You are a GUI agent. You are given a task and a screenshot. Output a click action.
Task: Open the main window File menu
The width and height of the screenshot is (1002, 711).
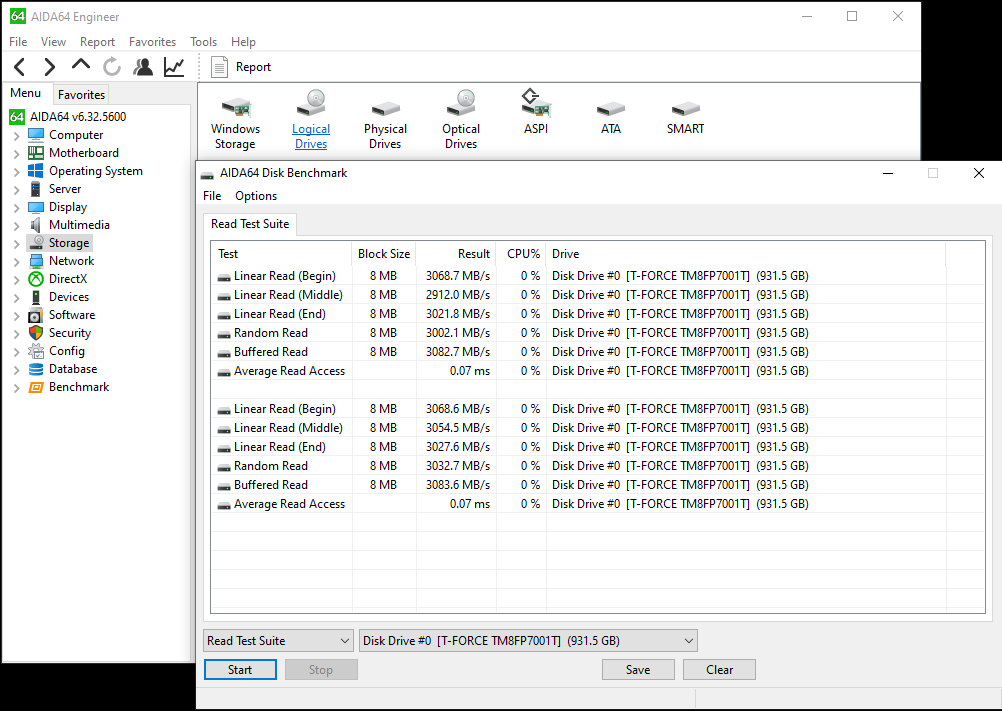click(18, 42)
